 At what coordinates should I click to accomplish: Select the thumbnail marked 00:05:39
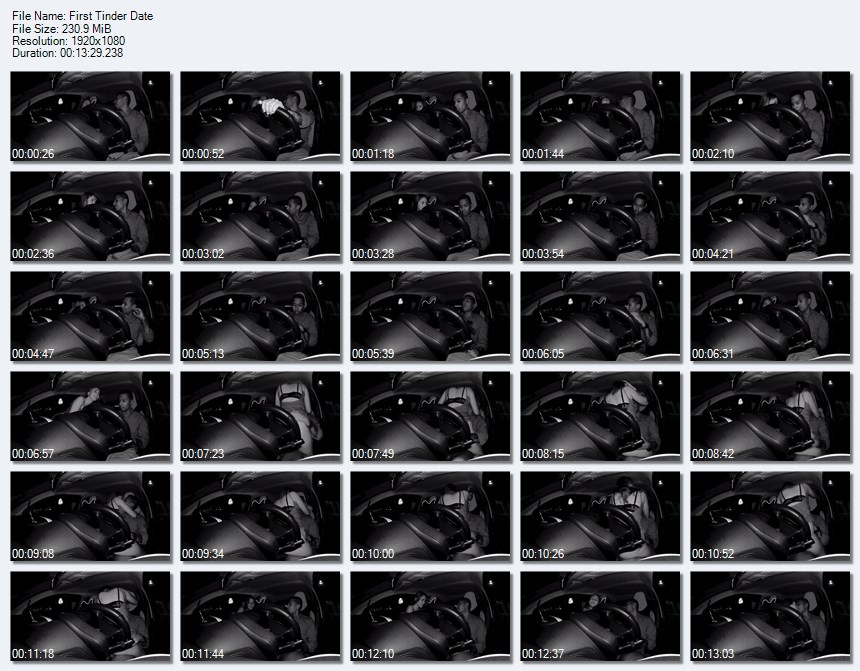point(431,317)
